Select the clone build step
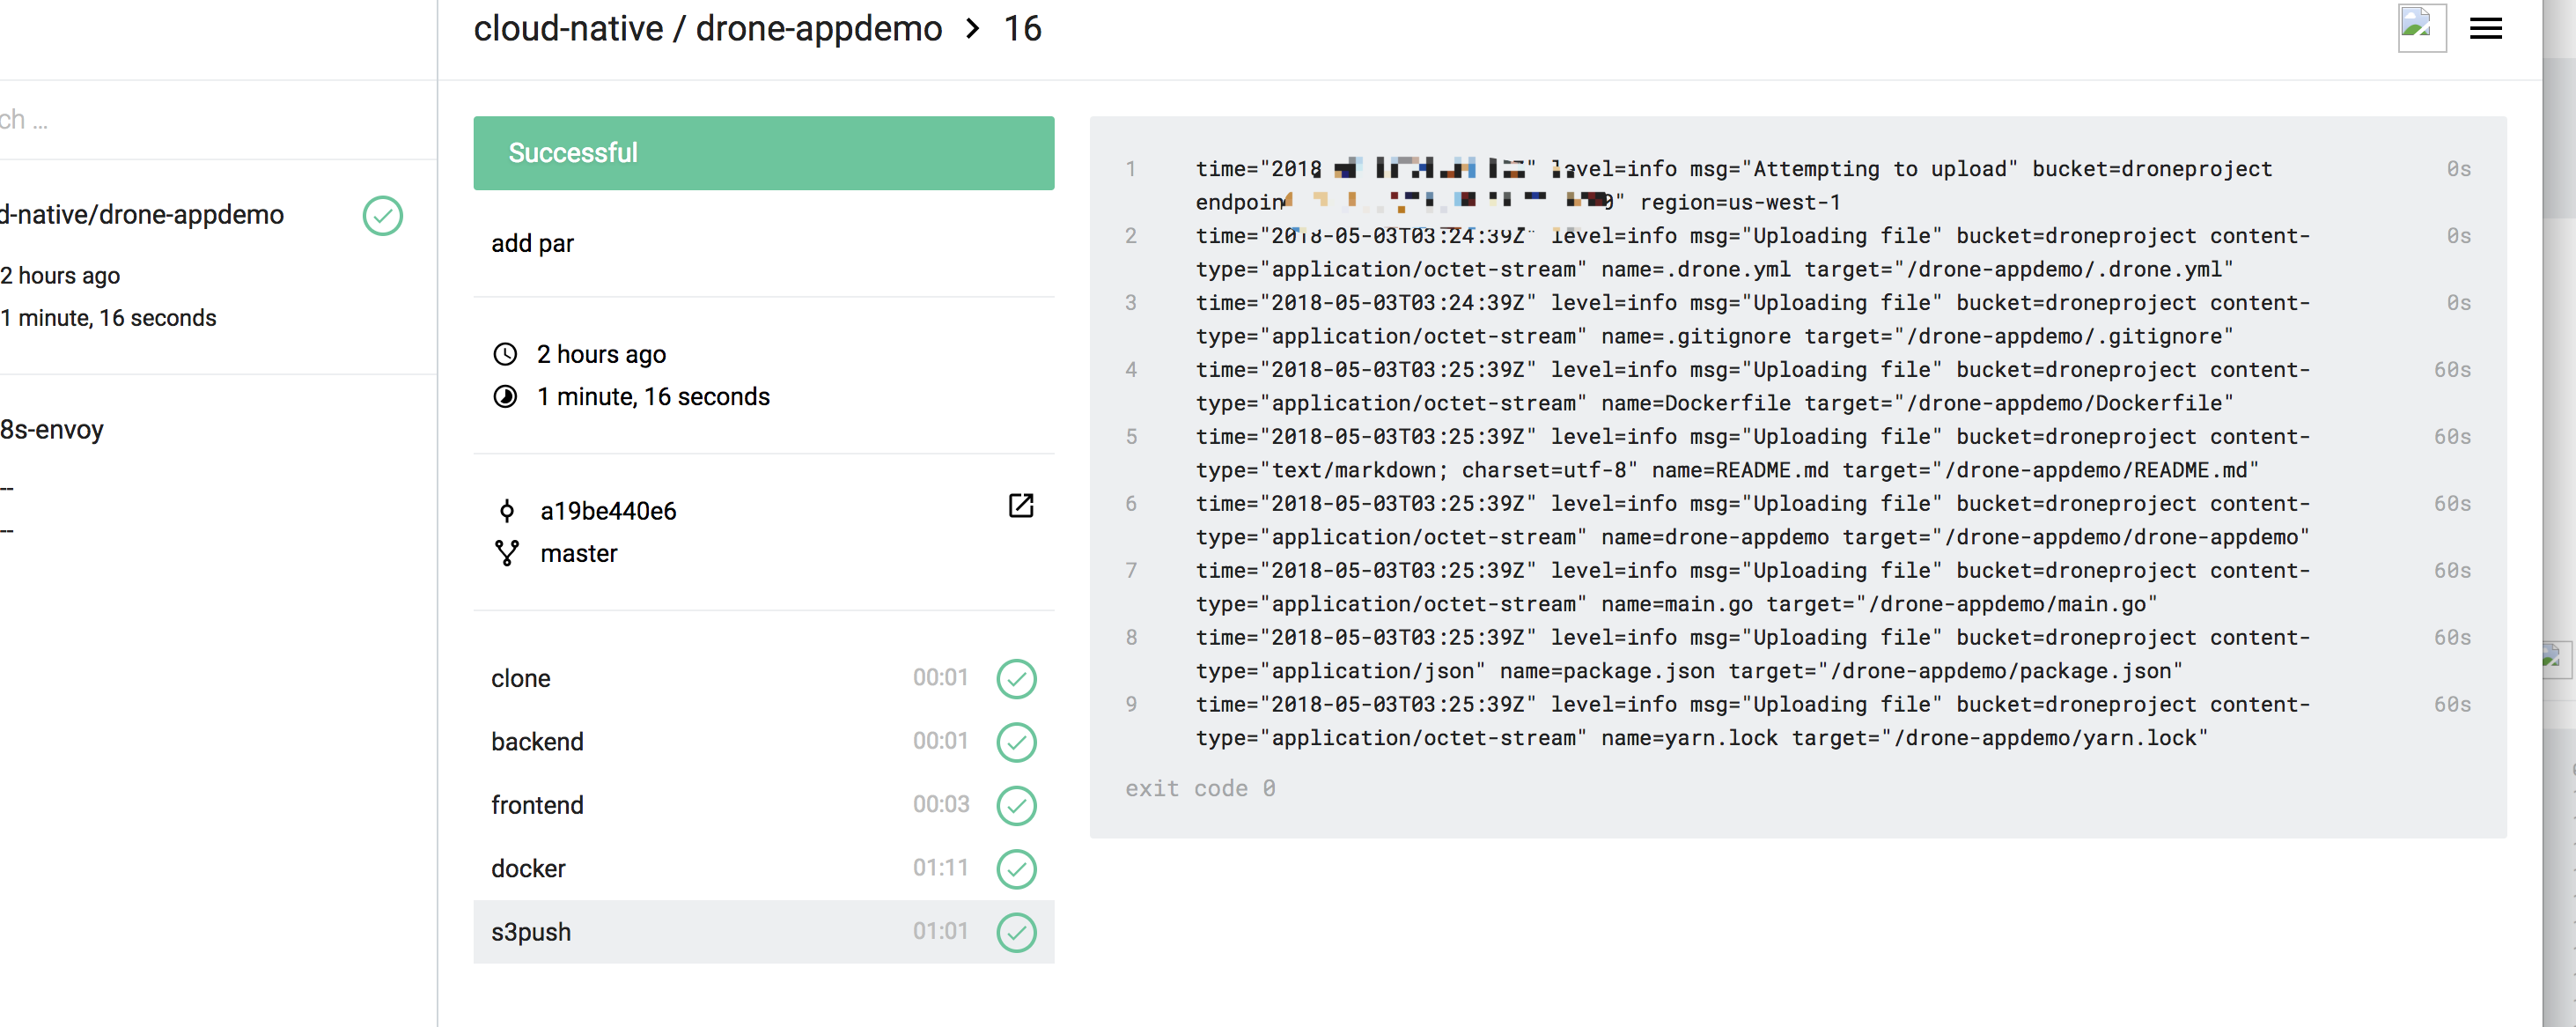Screen dimensions: 2576x1027 tap(521, 679)
